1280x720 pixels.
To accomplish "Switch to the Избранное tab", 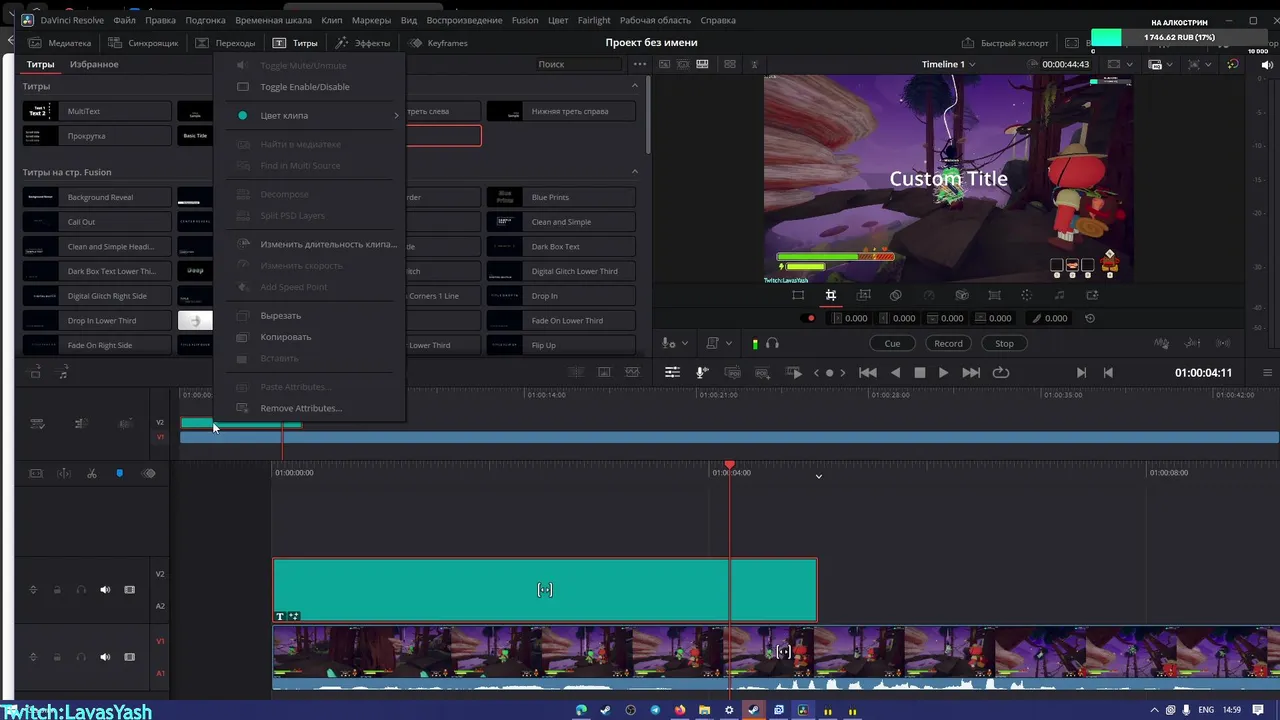I will coord(94,64).
